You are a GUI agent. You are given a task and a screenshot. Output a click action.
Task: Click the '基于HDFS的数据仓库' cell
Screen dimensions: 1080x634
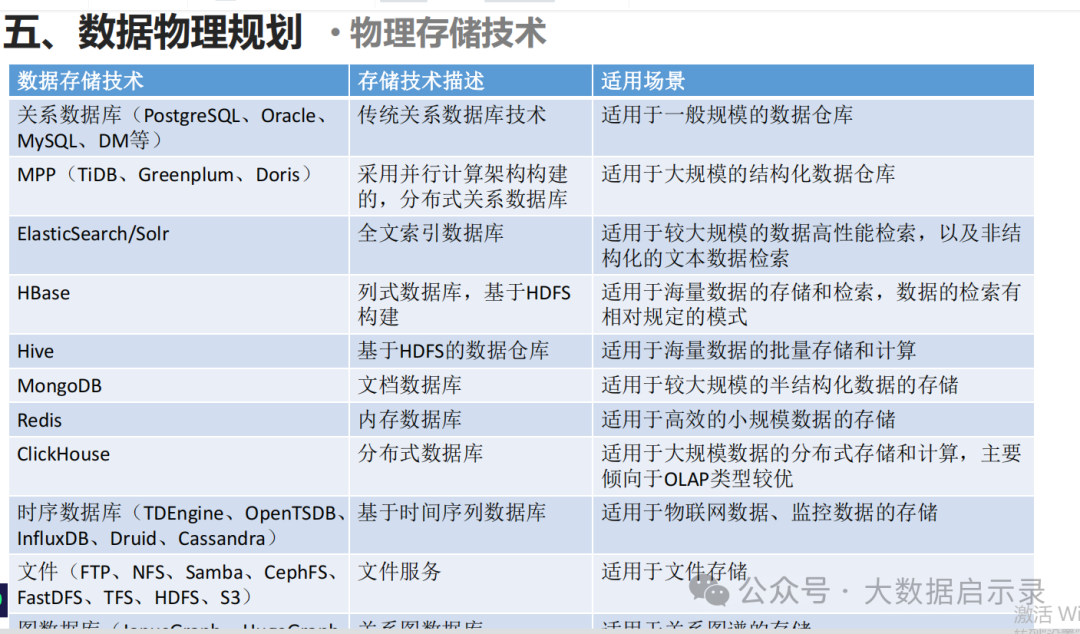click(x=470, y=351)
